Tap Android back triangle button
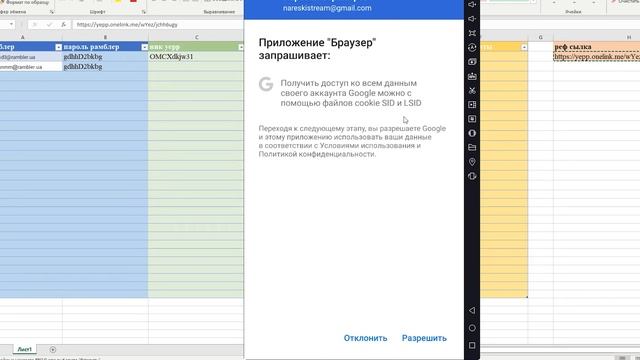The height and width of the screenshot is (360, 640). pyautogui.click(x=472, y=311)
